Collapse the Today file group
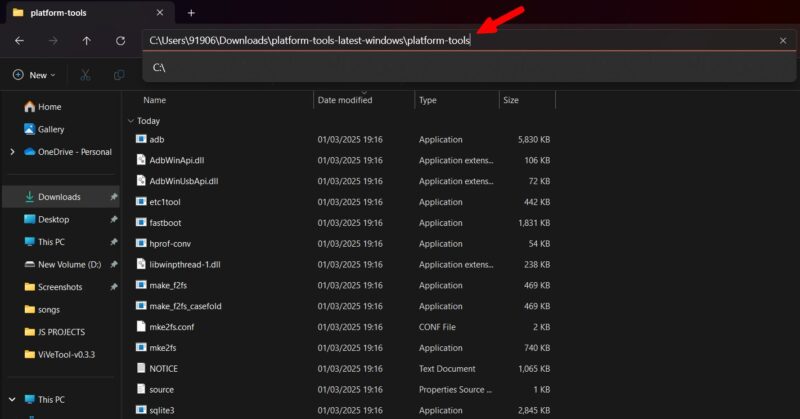This screenshot has height=419, width=800. (x=131, y=121)
